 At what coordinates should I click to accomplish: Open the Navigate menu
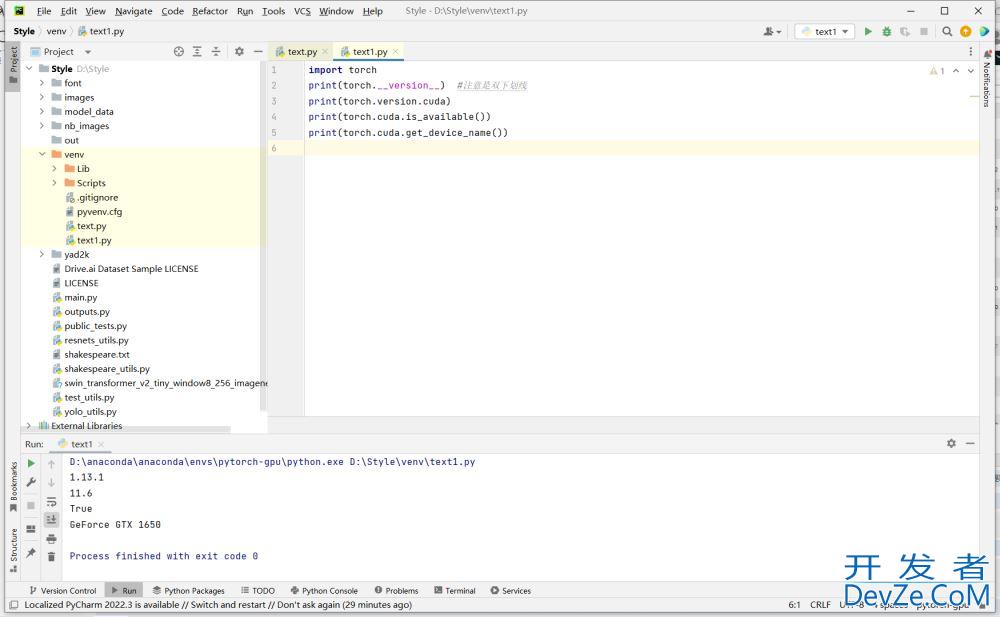133,11
